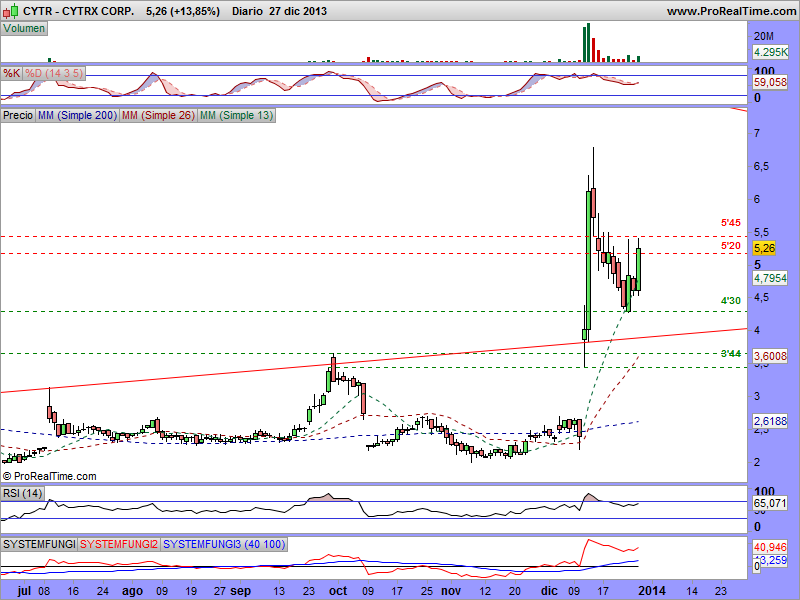Screen dimensions: 800x600
Task: Open the MM (Simple 200) label
Action: tap(77, 115)
